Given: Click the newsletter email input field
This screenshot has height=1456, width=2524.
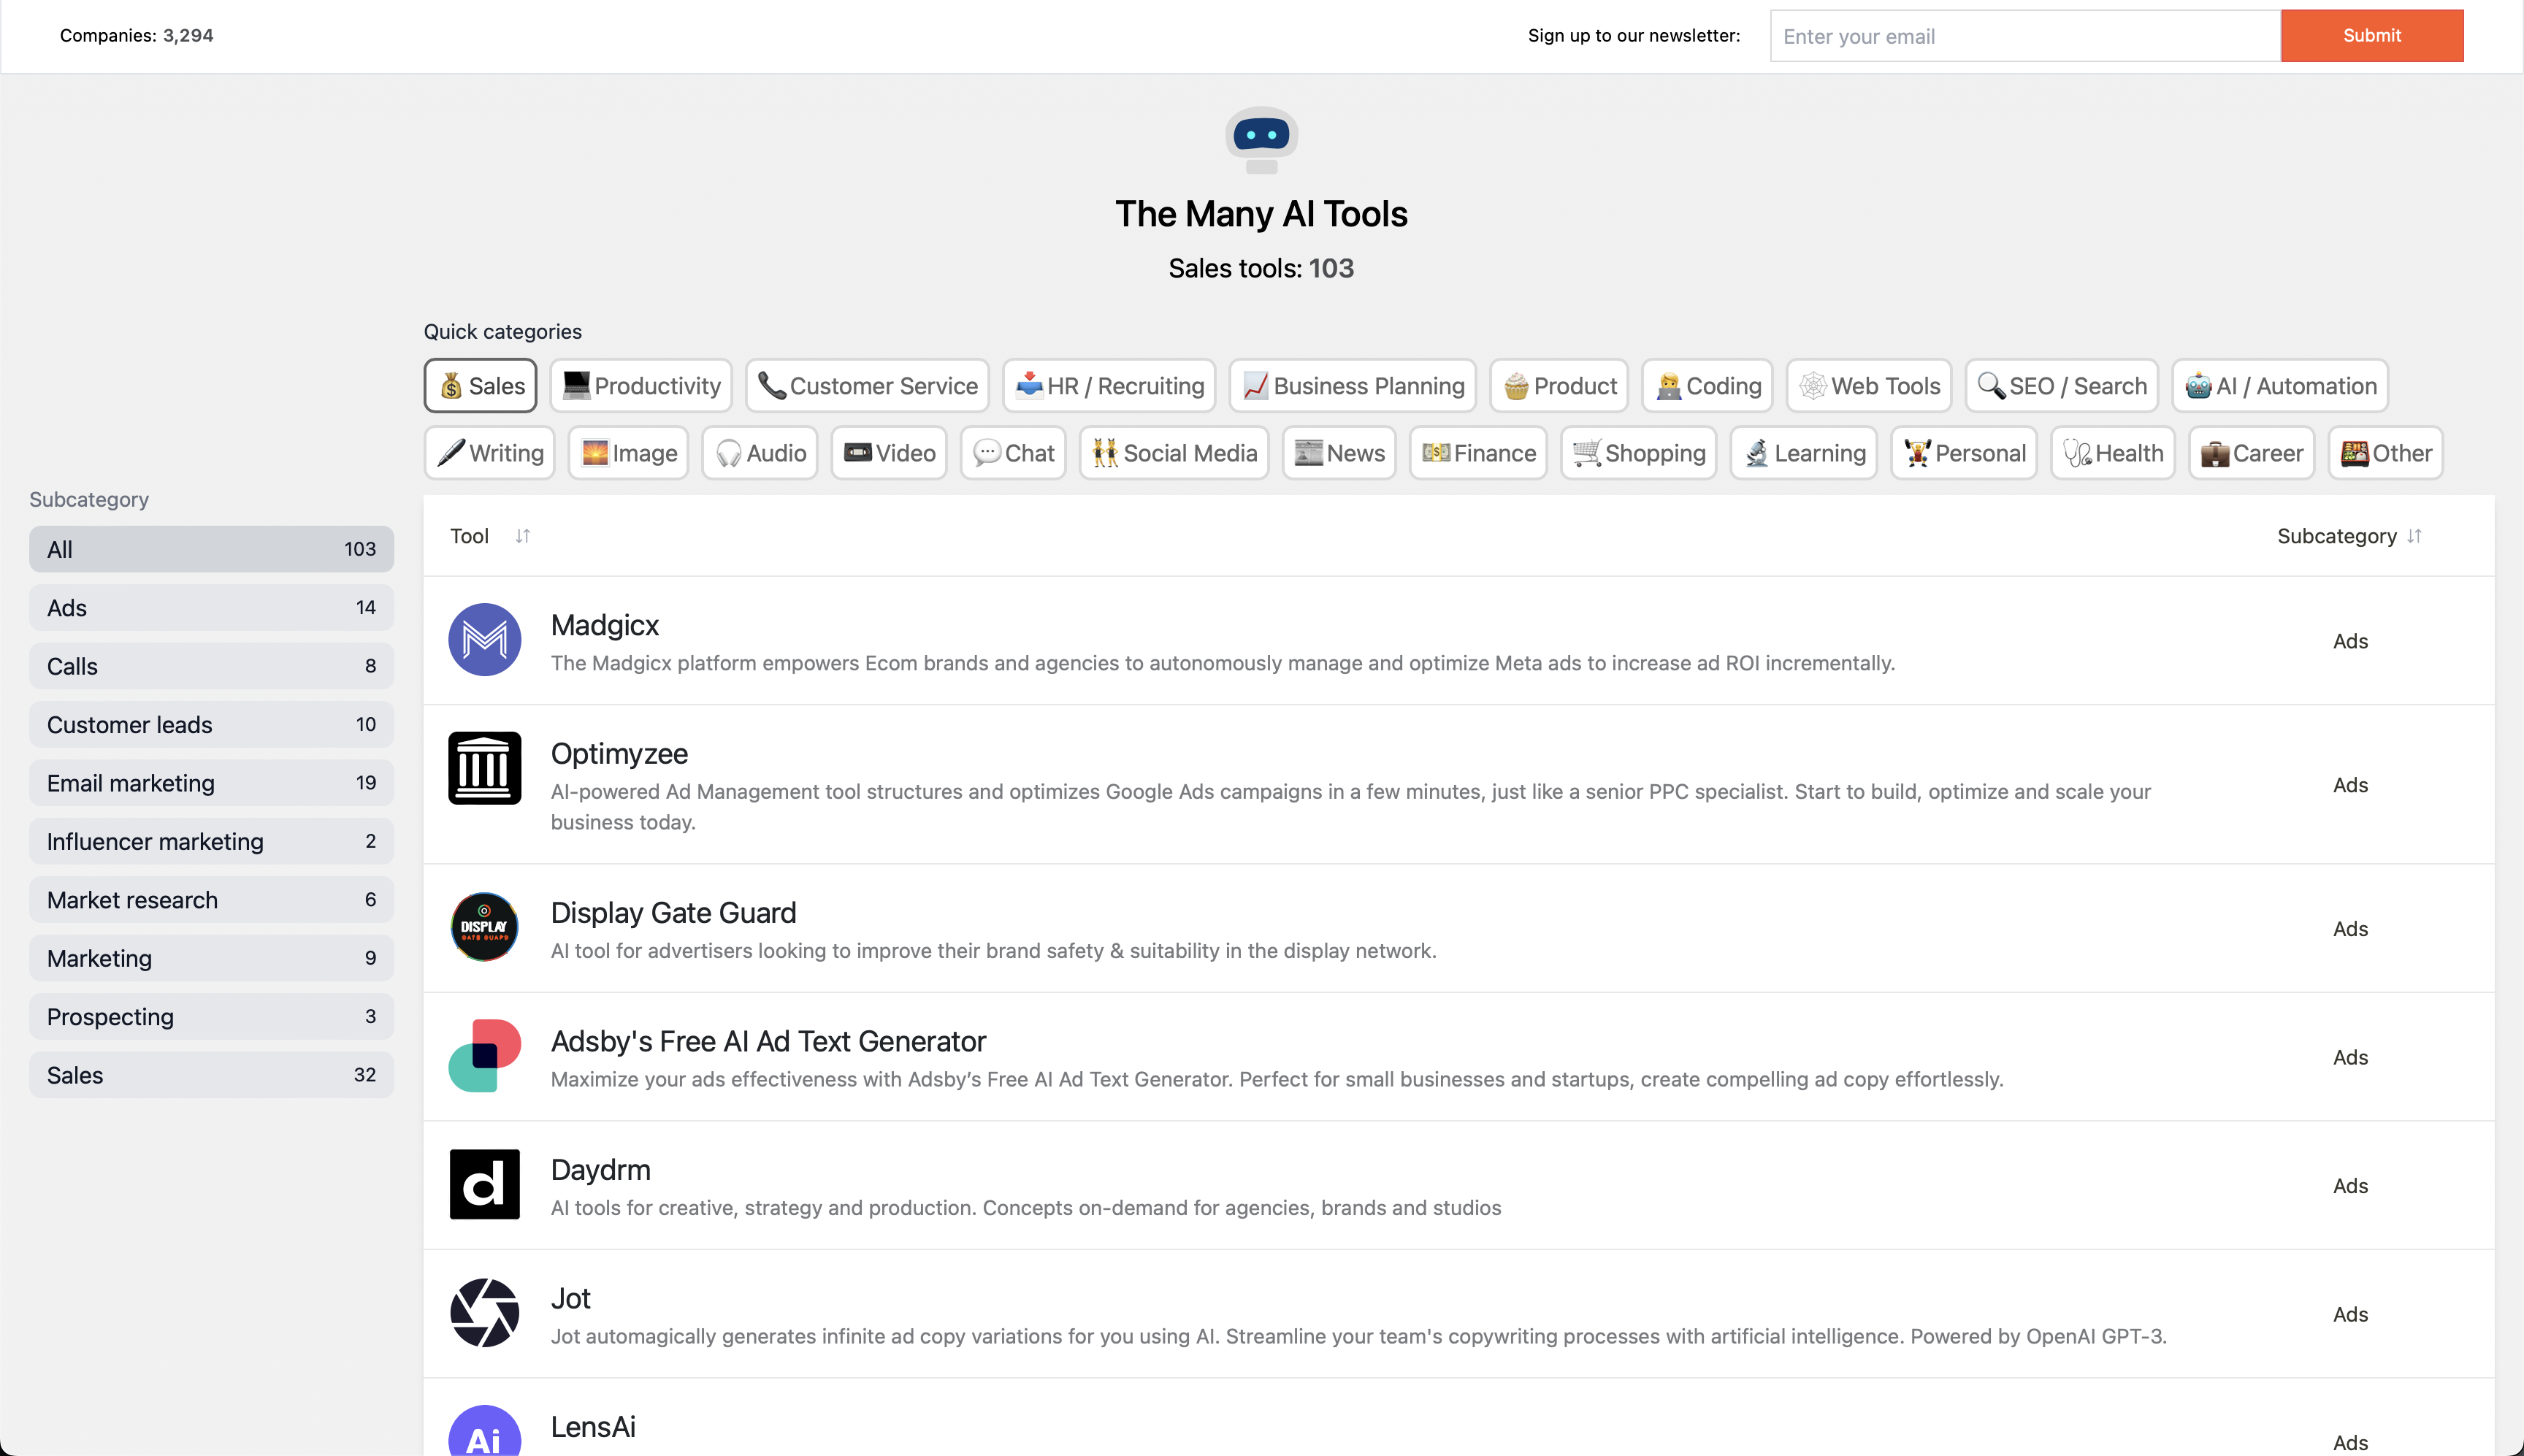Looking at the screenshot, I should 2024,36.
